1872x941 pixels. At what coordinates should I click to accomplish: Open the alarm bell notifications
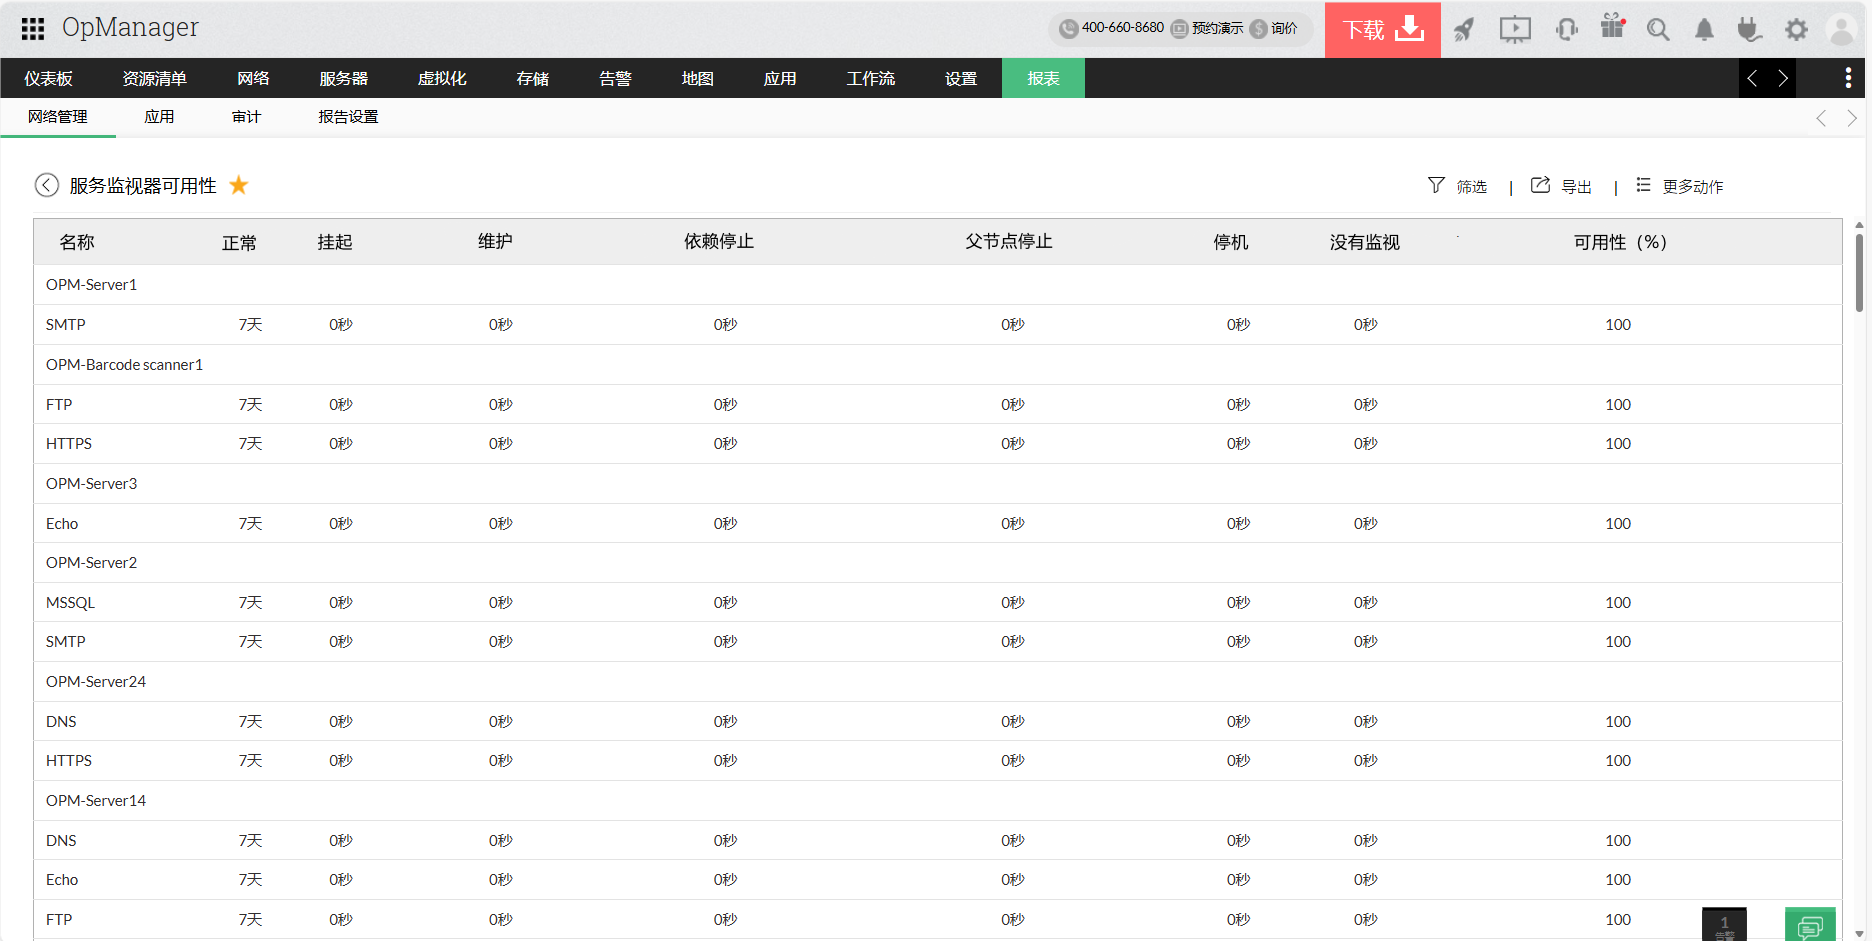[x=1704, y=30]
